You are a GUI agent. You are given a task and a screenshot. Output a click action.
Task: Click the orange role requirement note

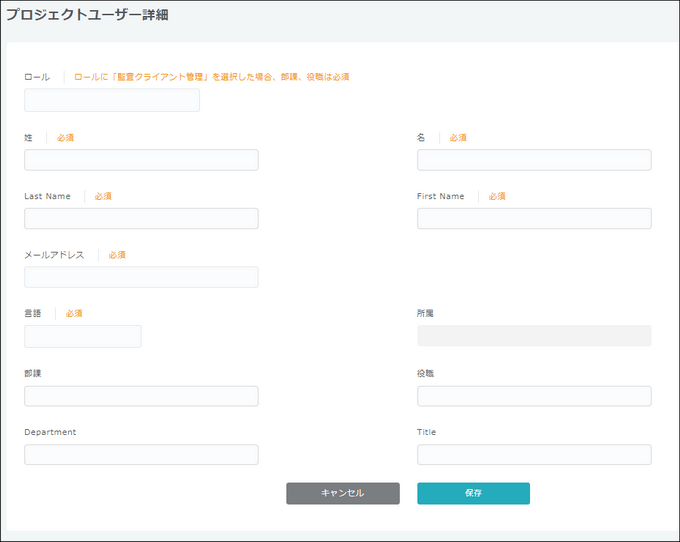(211, 77)
